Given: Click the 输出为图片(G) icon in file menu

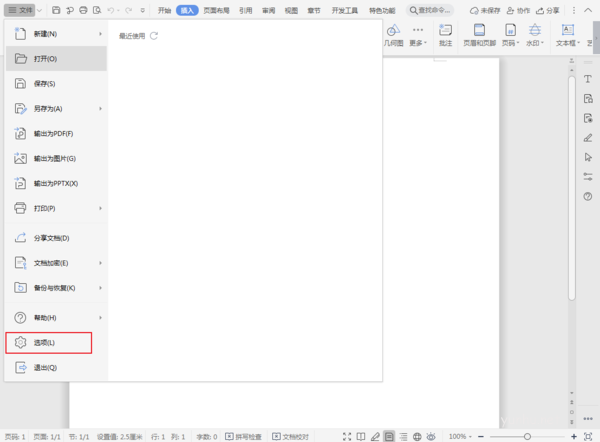Looking at the screenshot, I should click(21, 158).
